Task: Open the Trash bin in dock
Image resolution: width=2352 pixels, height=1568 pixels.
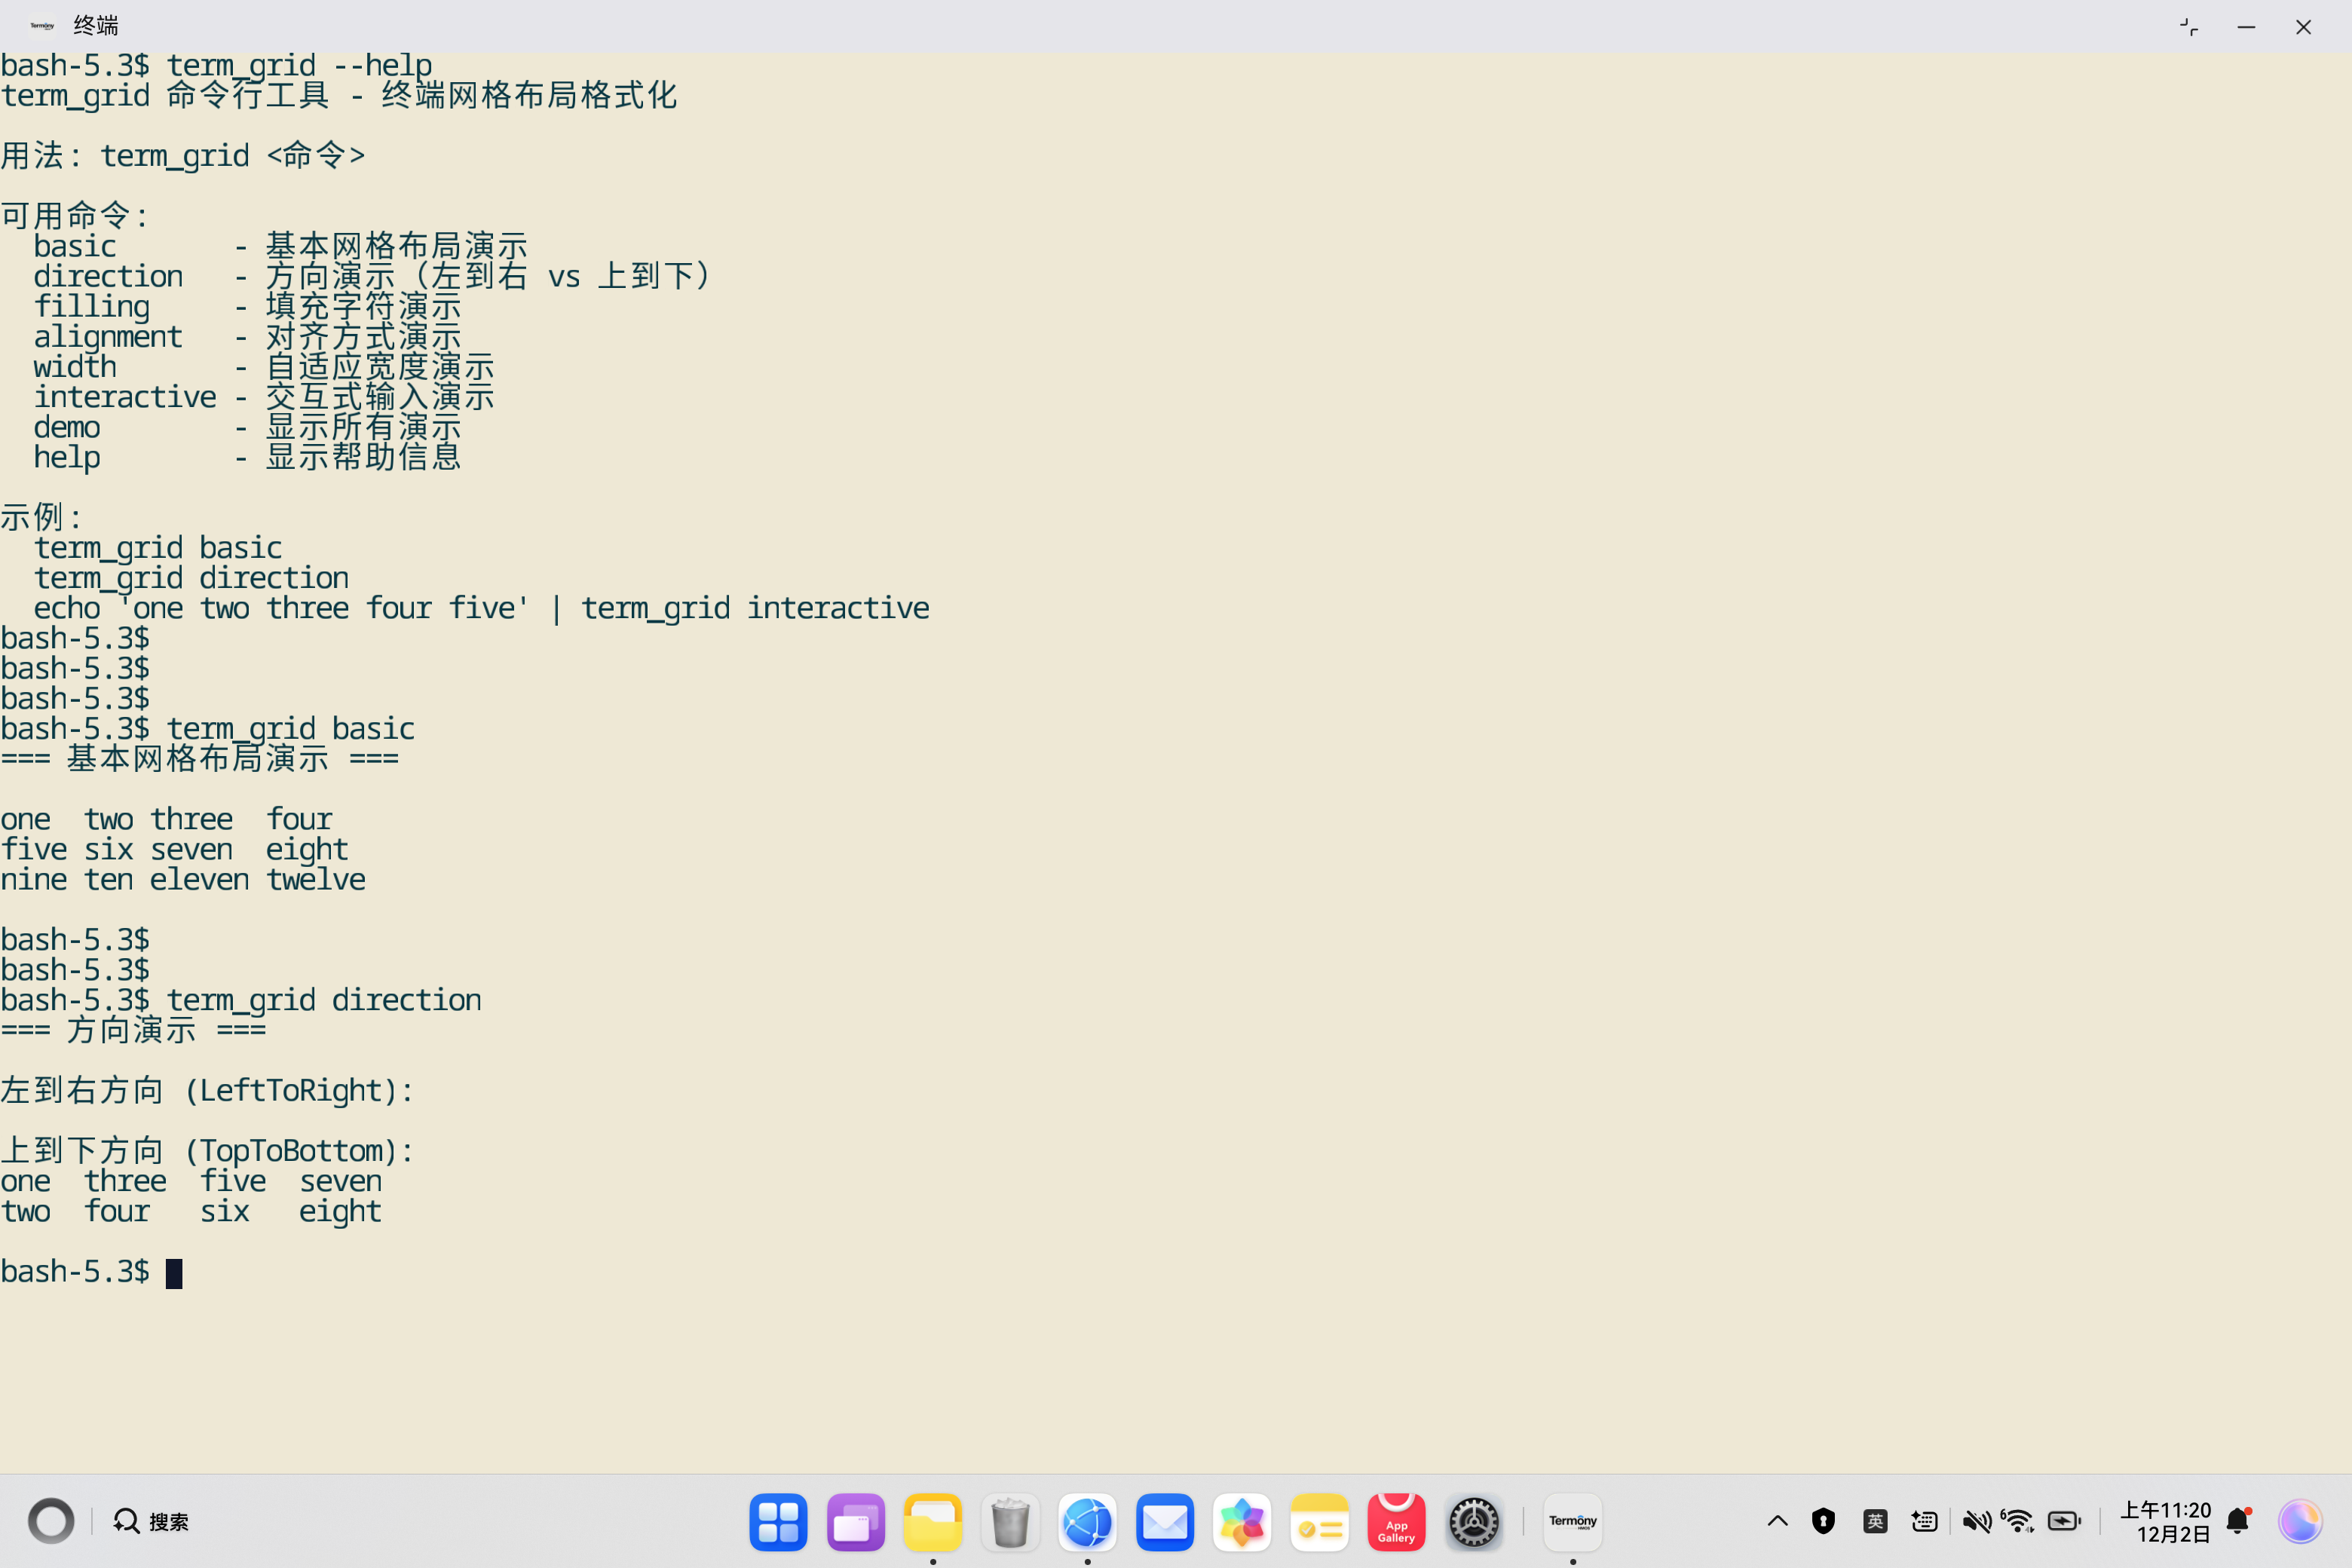Action: tap(1010, 1522)
